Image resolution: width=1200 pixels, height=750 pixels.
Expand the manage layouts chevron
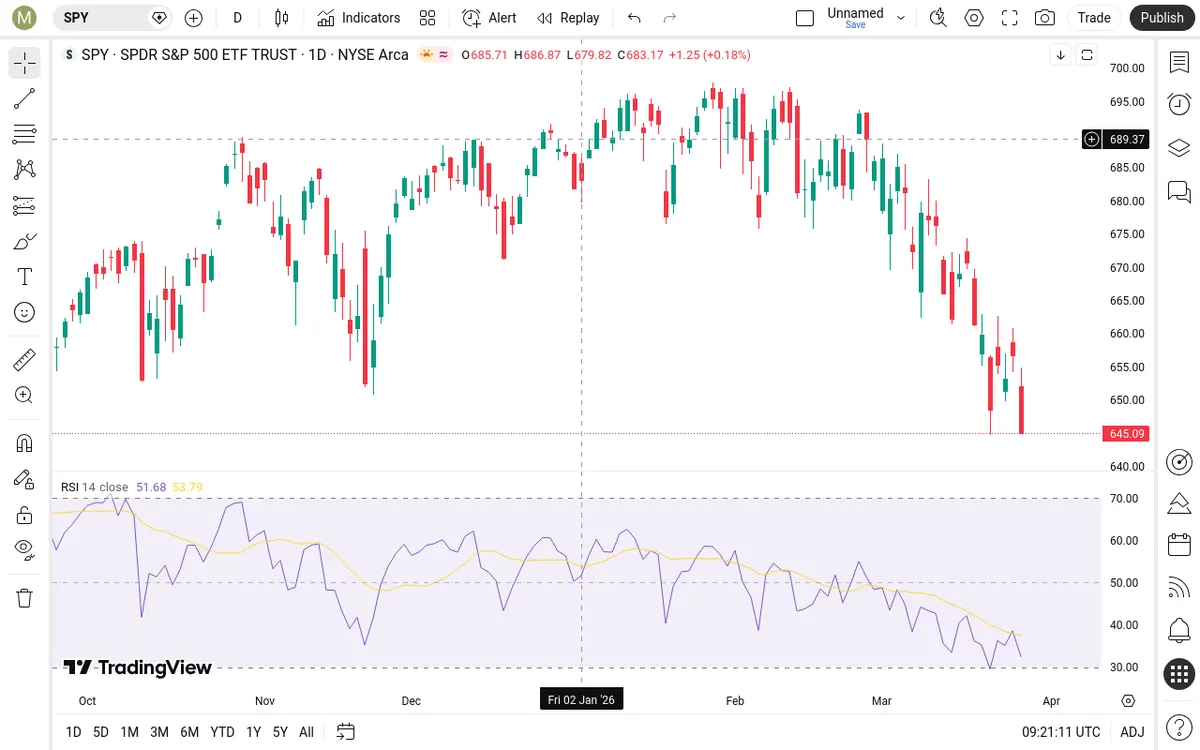(901, 18)
